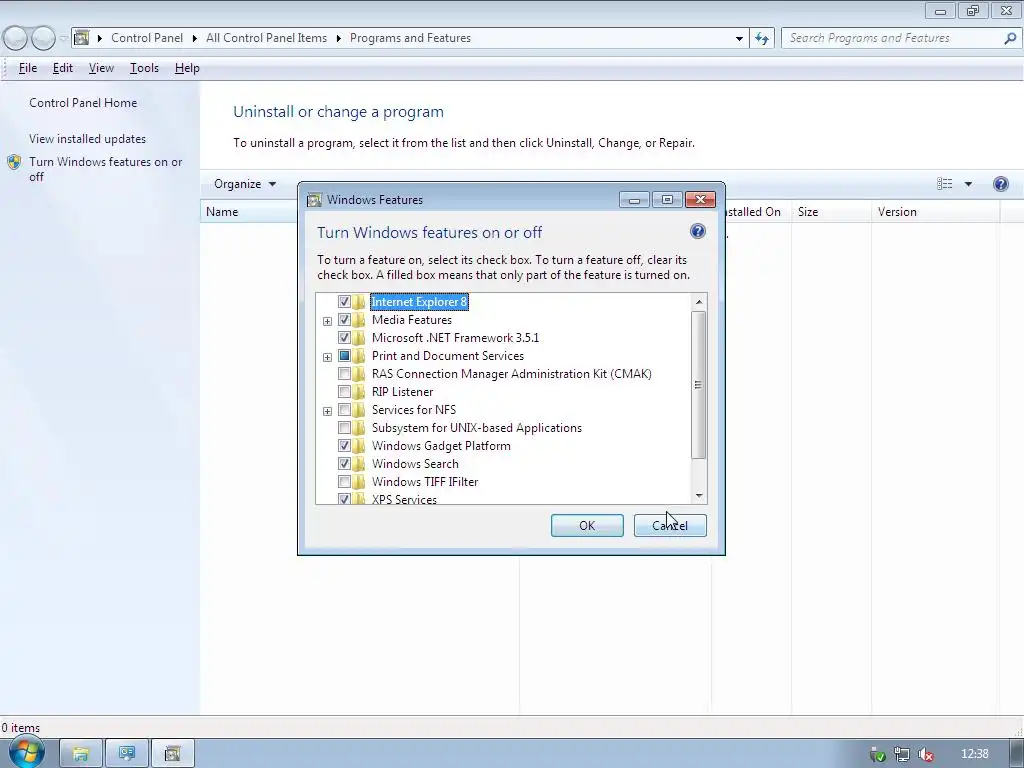Click the taskbar clock showing 12:38

975,754
